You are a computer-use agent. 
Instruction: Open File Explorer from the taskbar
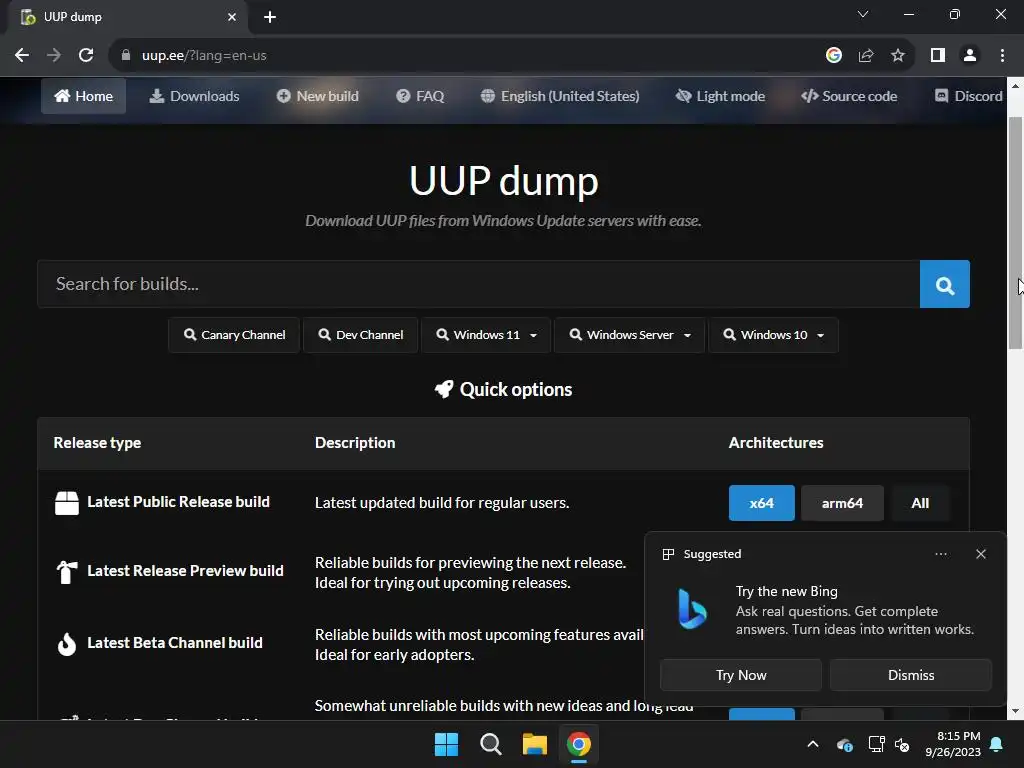coord(535,744)
